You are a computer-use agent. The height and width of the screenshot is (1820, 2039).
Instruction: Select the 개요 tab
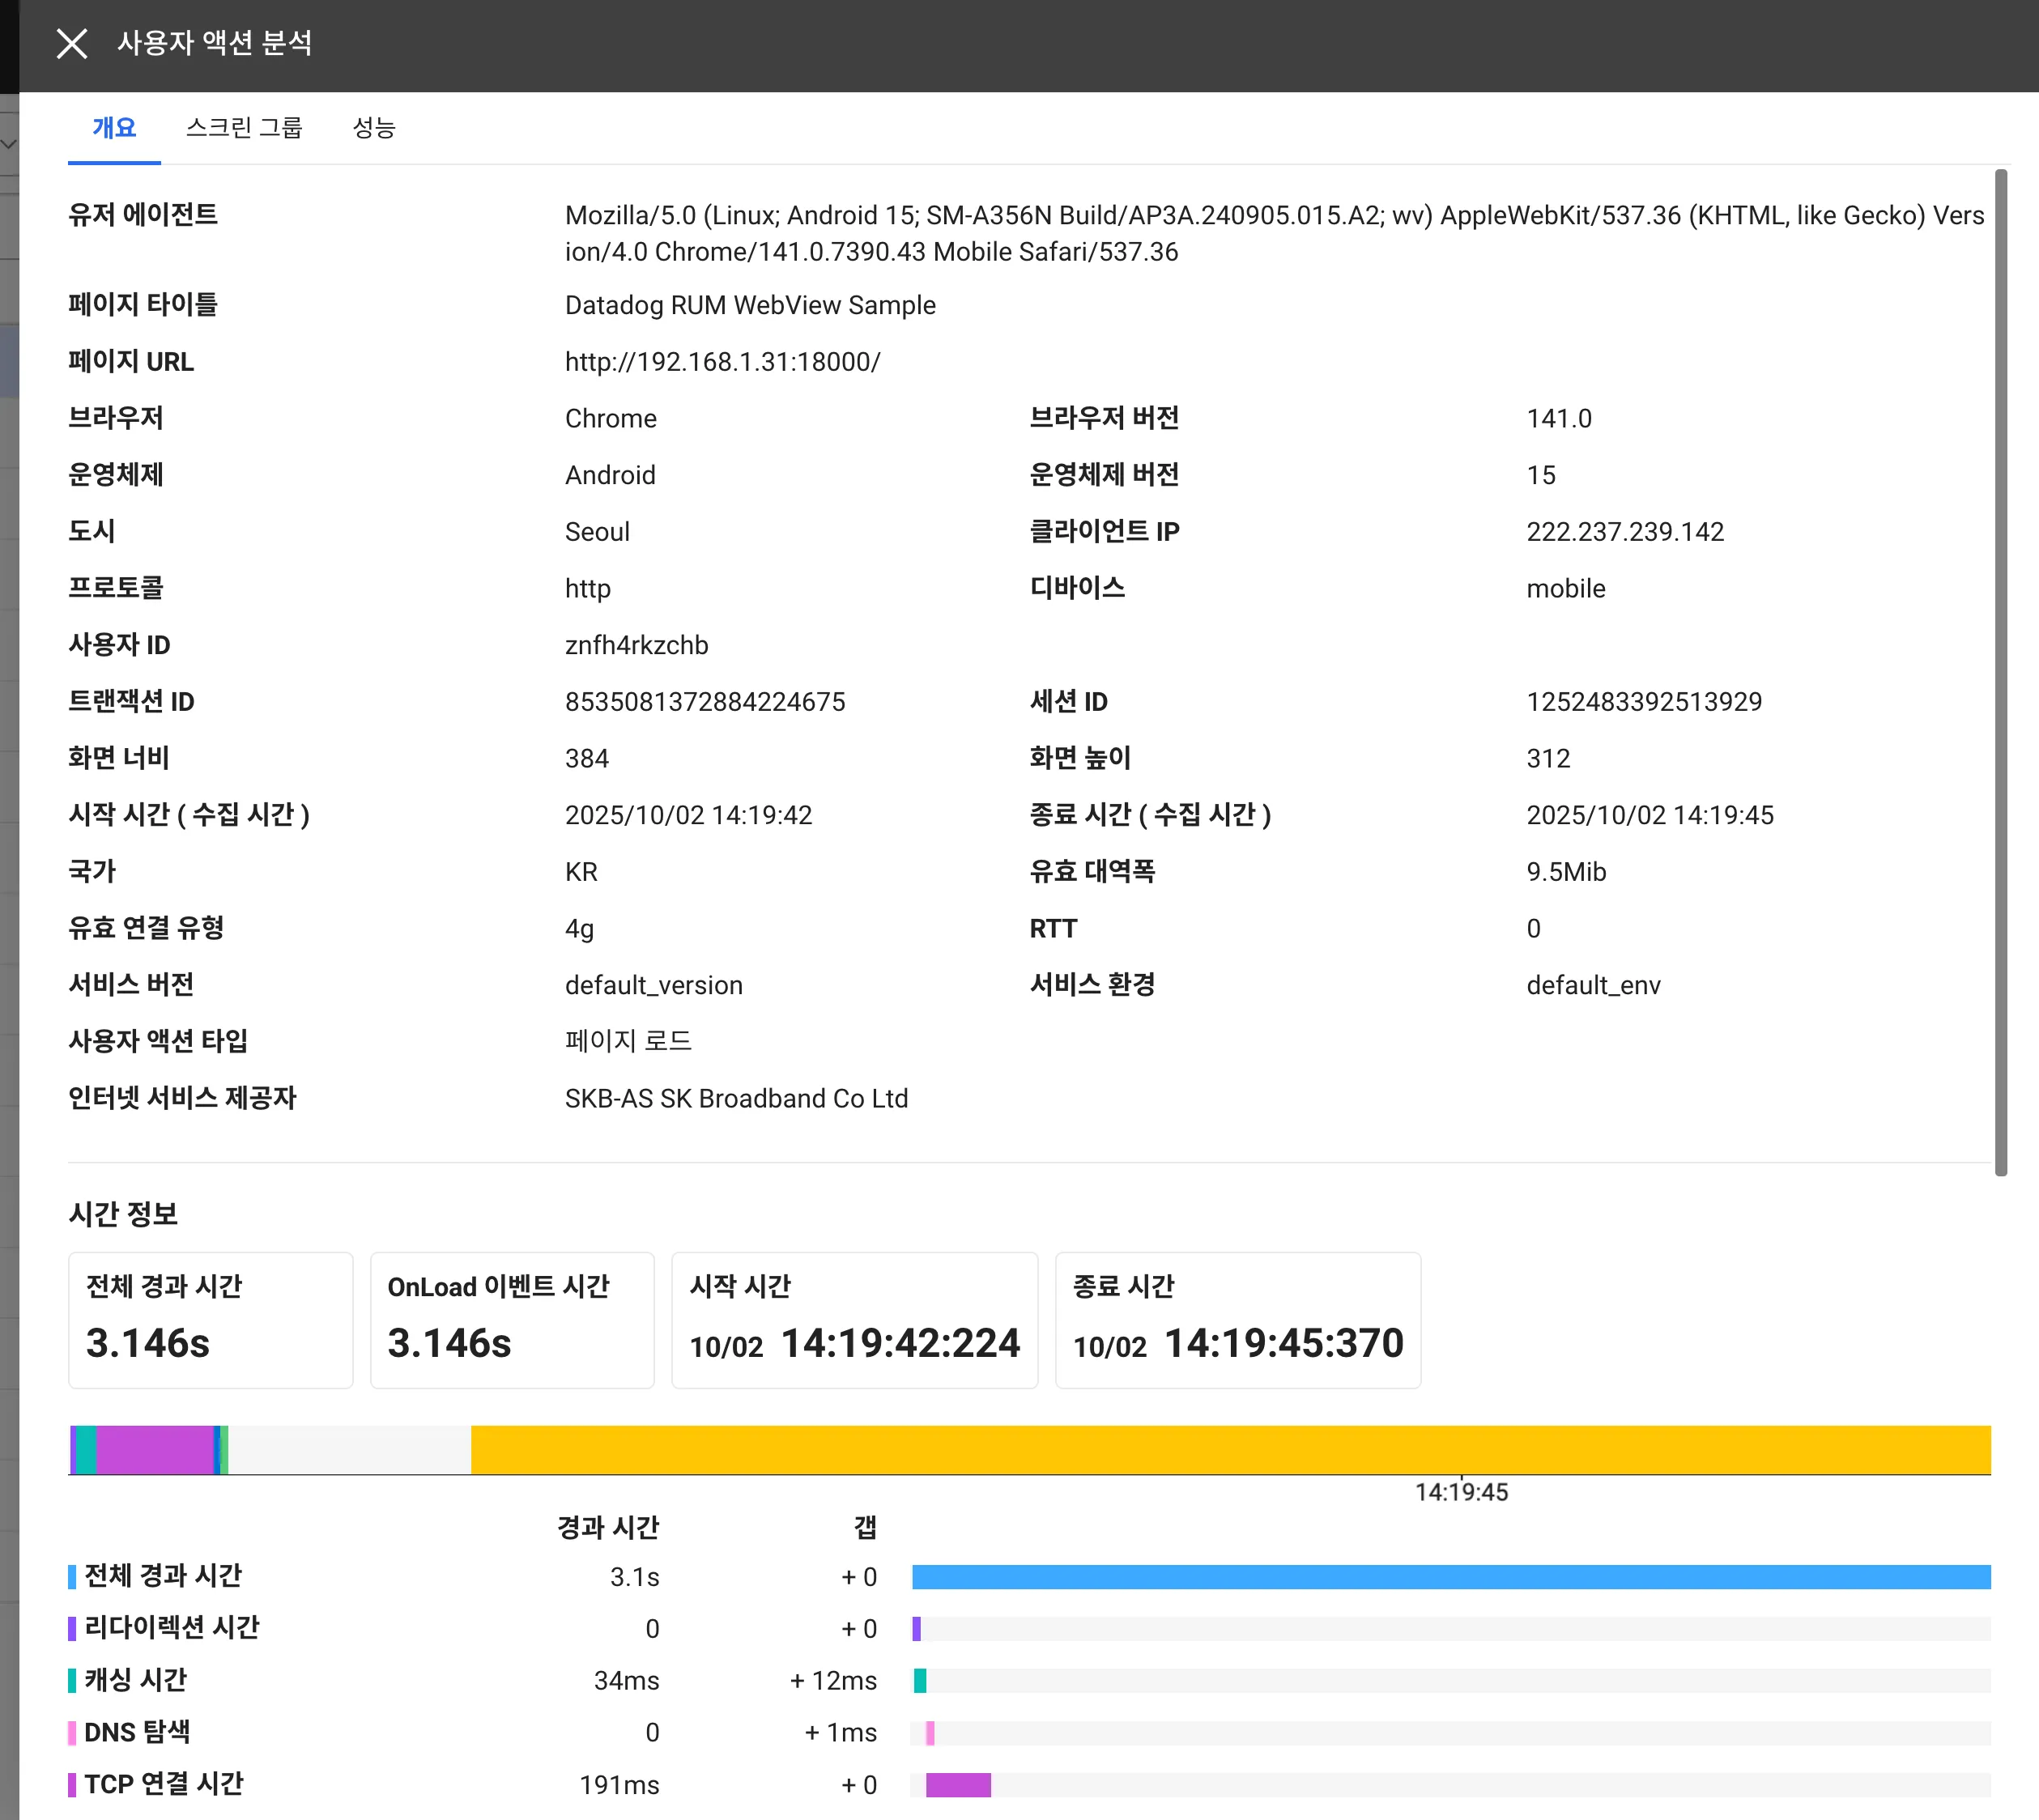[x=114, y=128]
